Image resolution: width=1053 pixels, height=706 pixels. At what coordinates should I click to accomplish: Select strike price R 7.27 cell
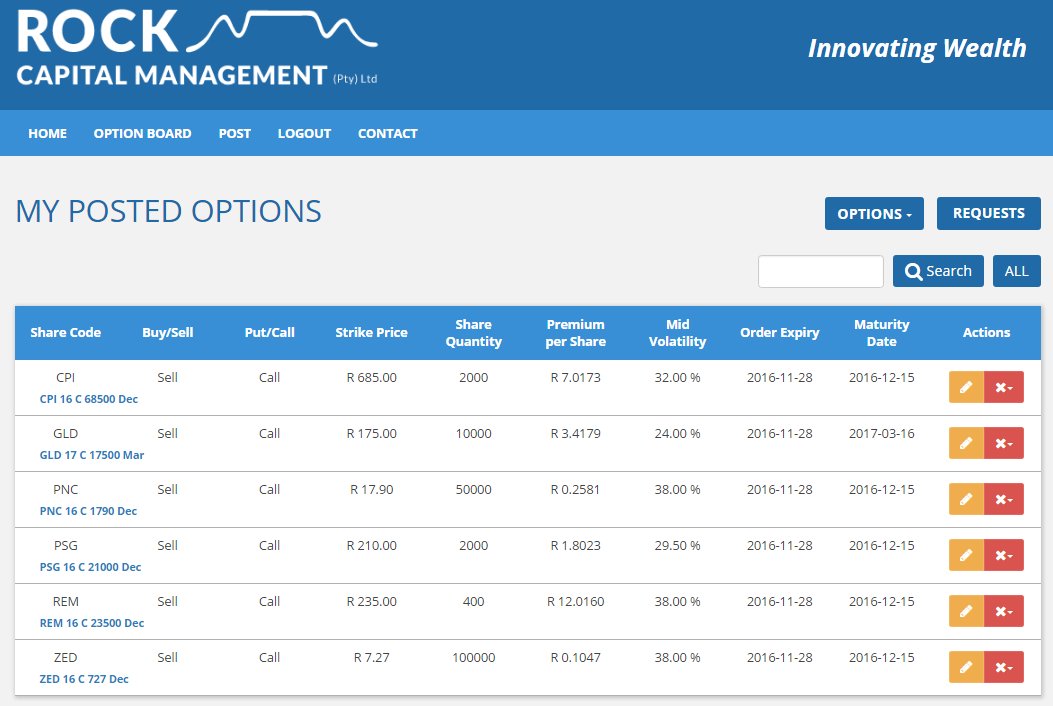[x=371, y=658]
